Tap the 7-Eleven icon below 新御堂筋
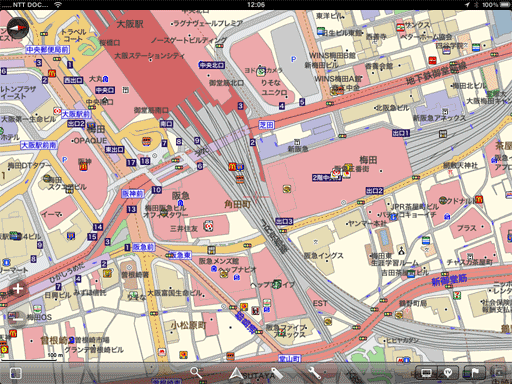The height and width of the screenshot is (384, 512). (x=457, y=295)
